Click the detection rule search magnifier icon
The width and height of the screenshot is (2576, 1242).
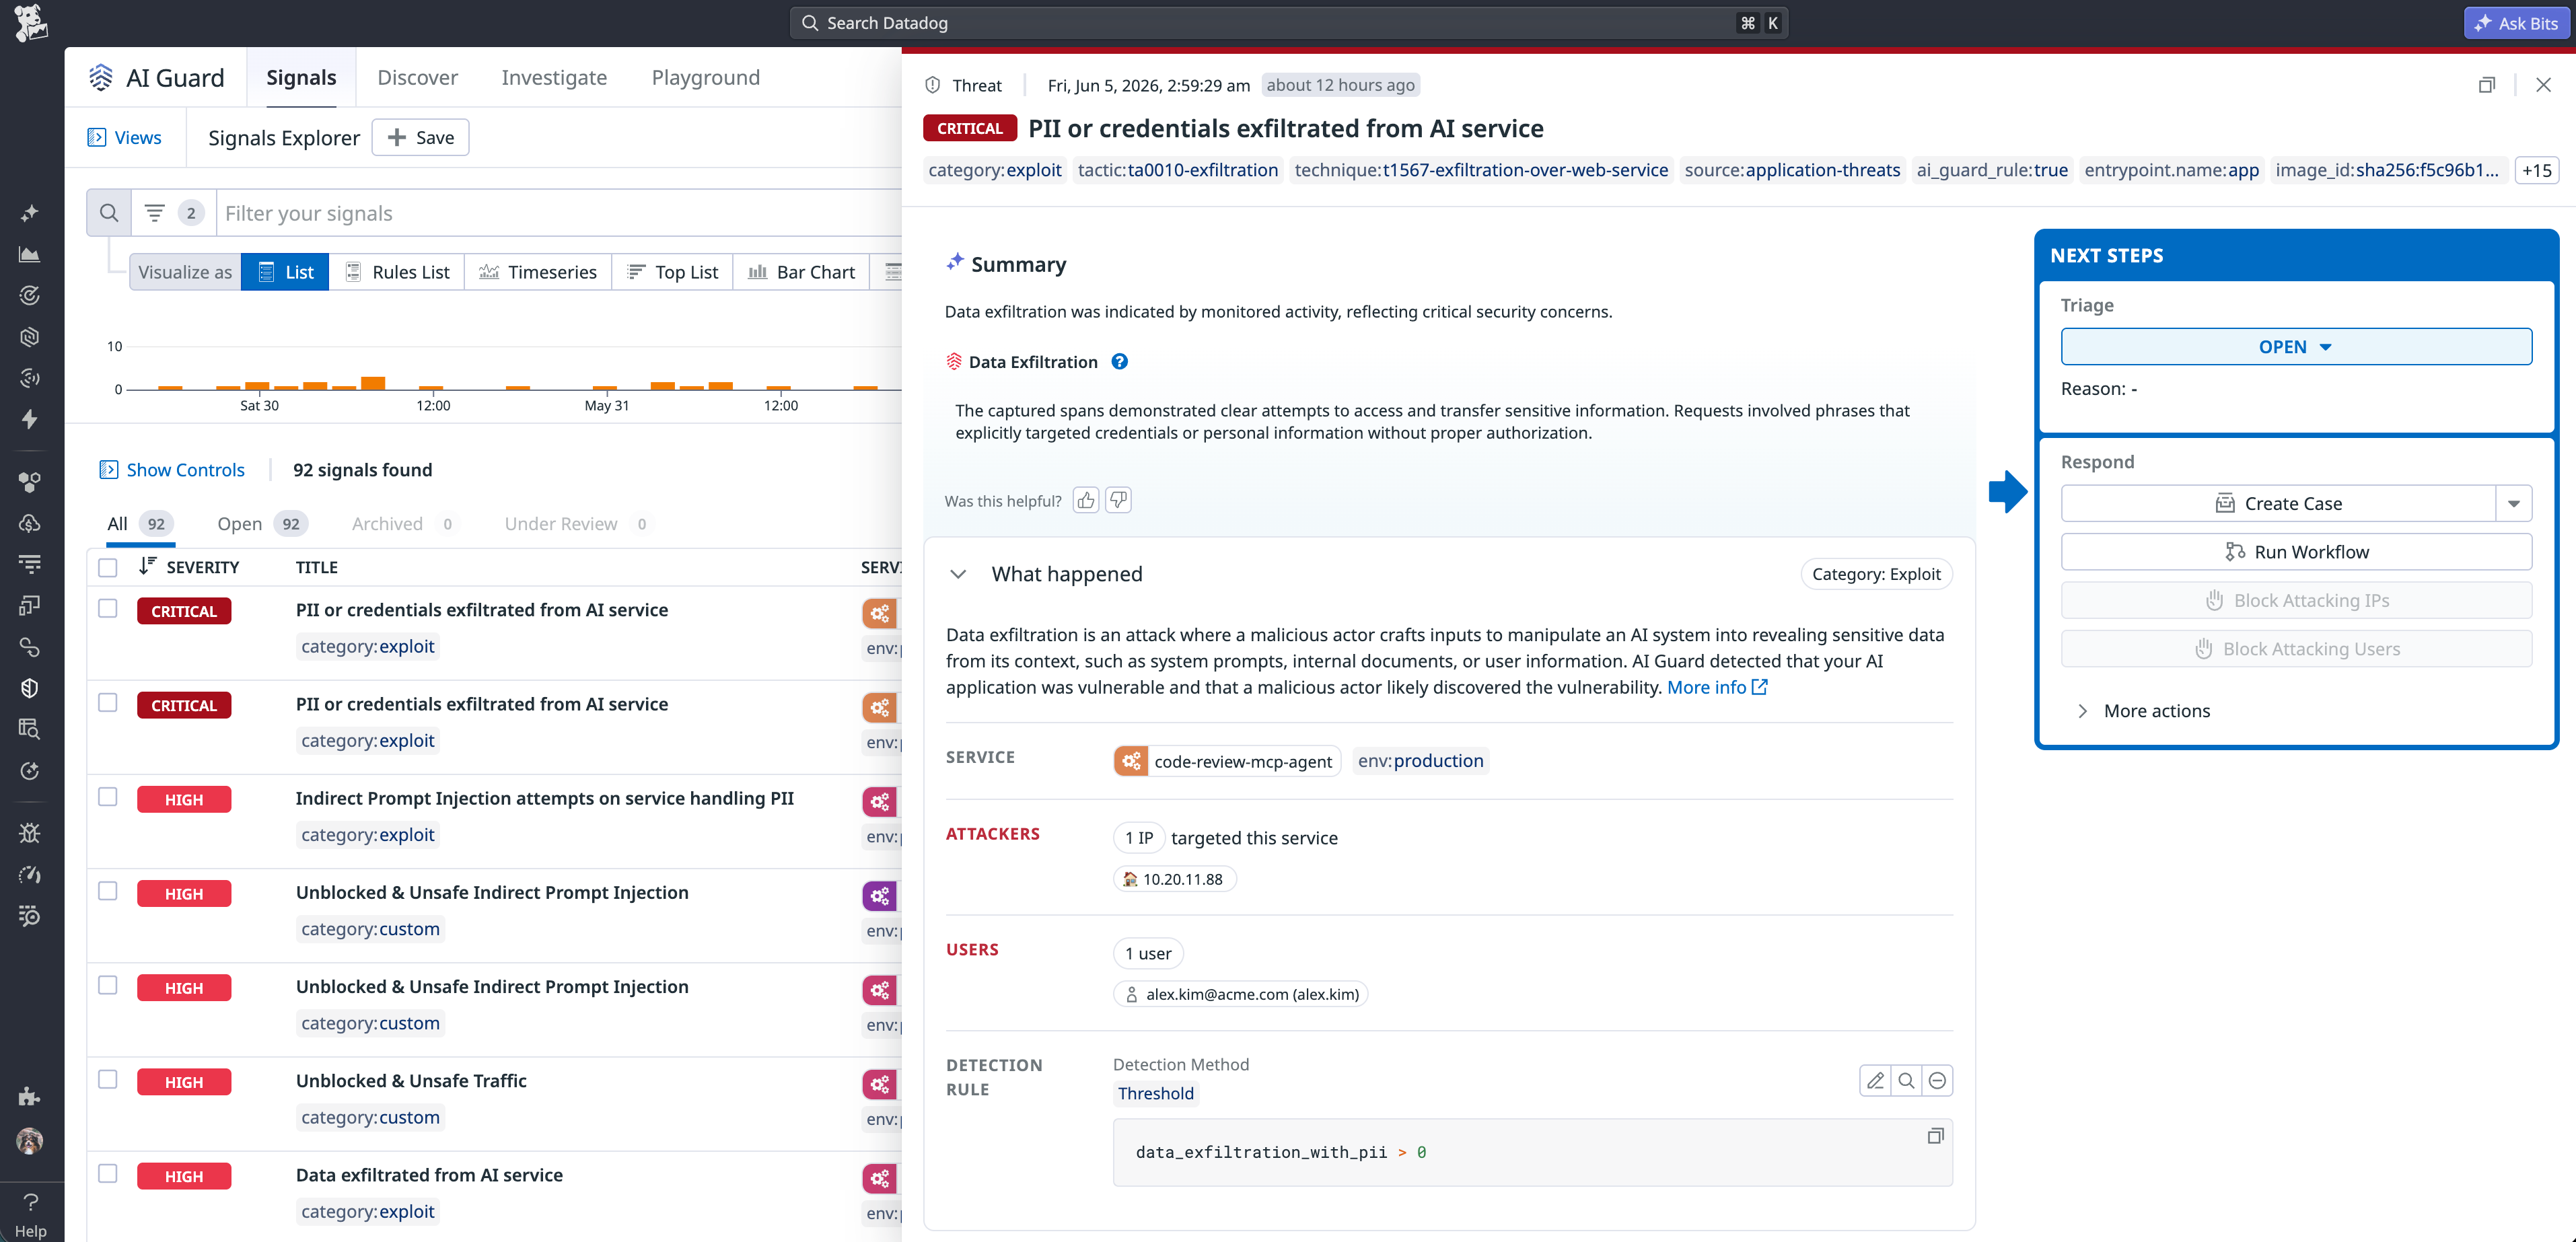[1906, 1081]
